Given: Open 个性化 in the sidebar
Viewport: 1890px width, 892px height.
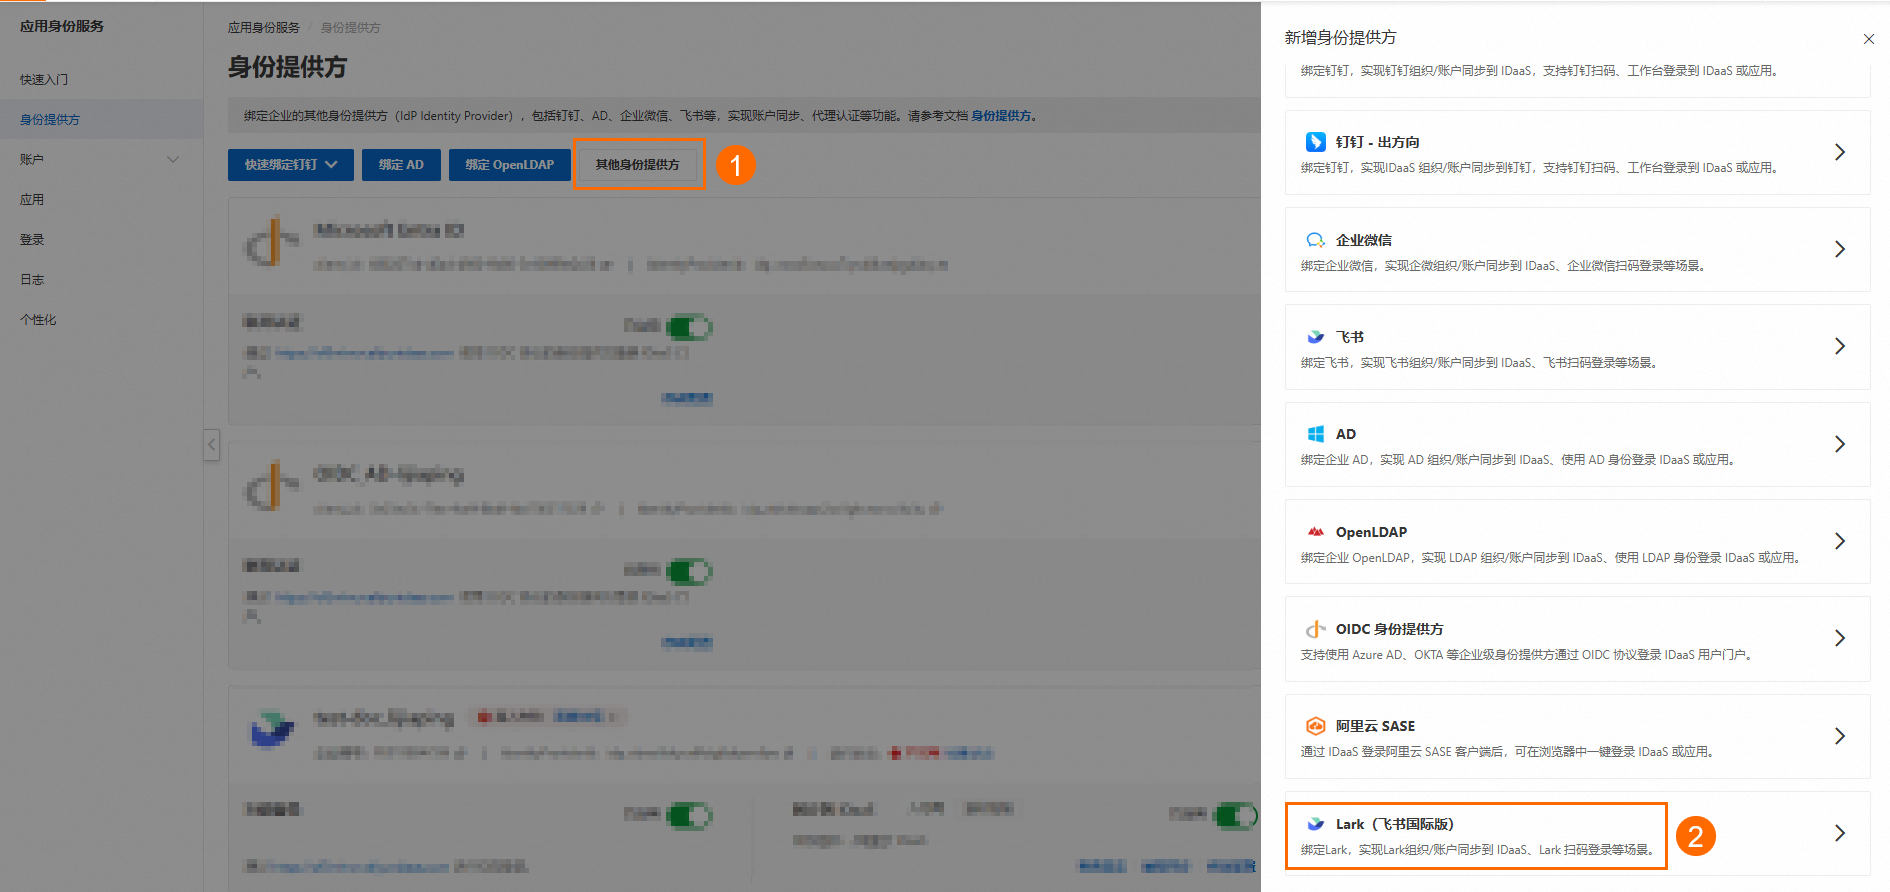Looking at the screenshot, I should pos(38,319).
